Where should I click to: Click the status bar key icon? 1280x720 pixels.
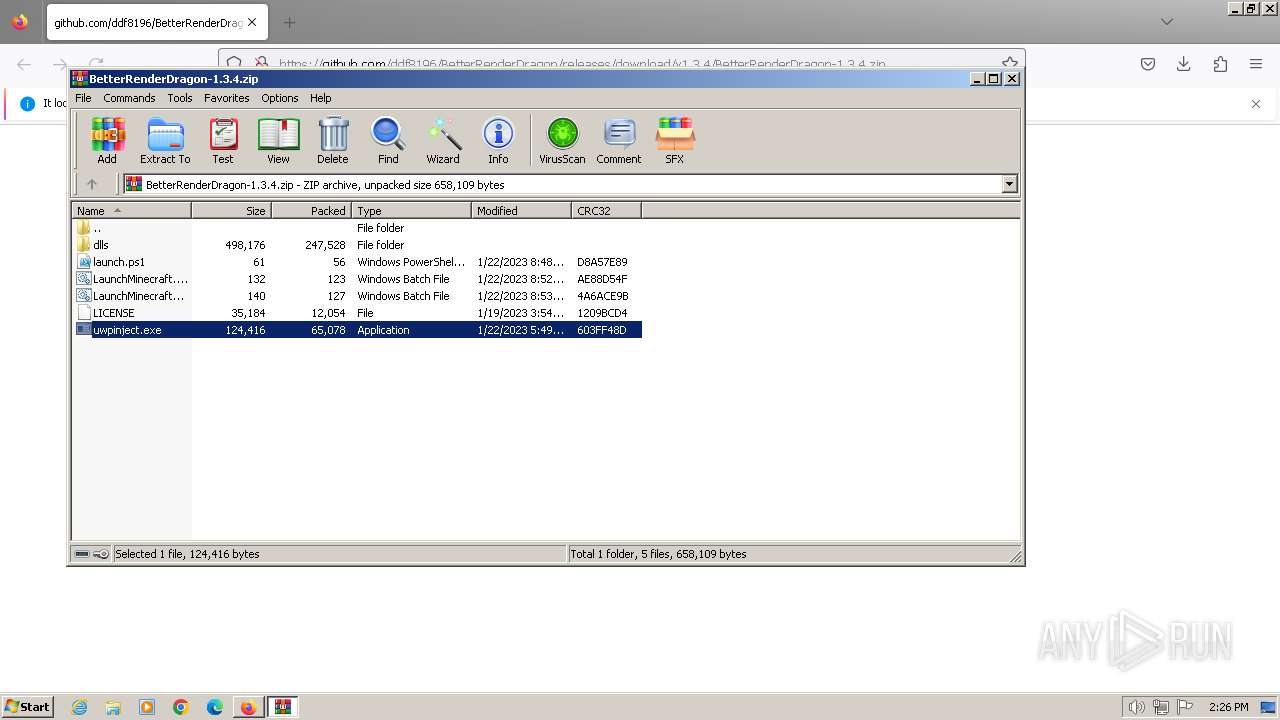(x=101, y=554)
